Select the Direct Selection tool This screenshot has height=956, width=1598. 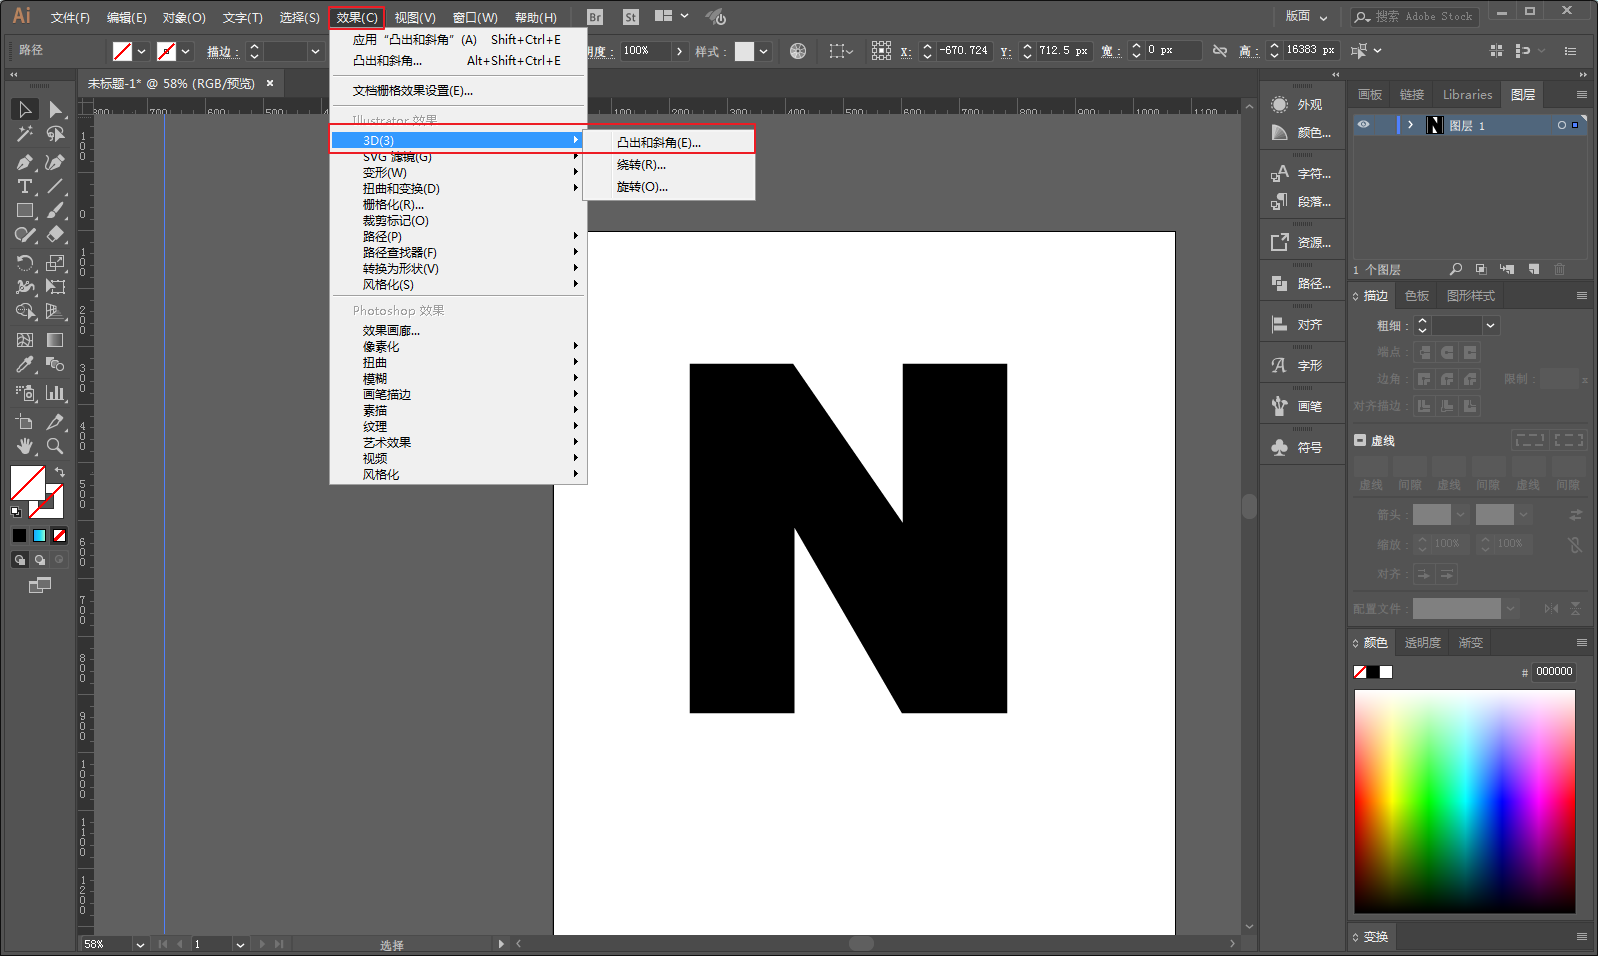tap(55, 109)
